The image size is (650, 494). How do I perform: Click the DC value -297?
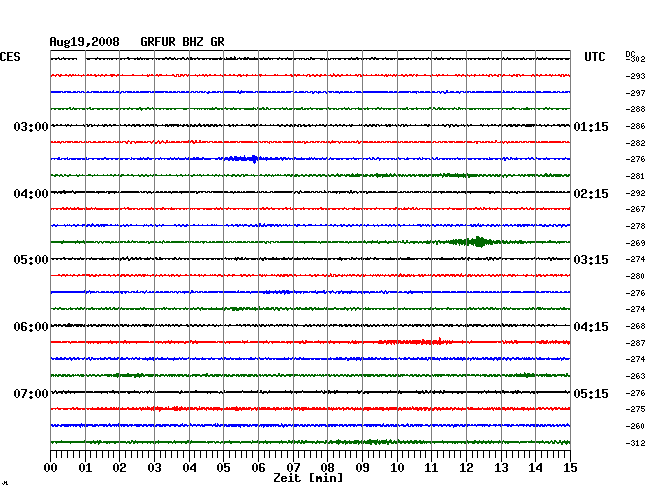[x=635, y=93]
